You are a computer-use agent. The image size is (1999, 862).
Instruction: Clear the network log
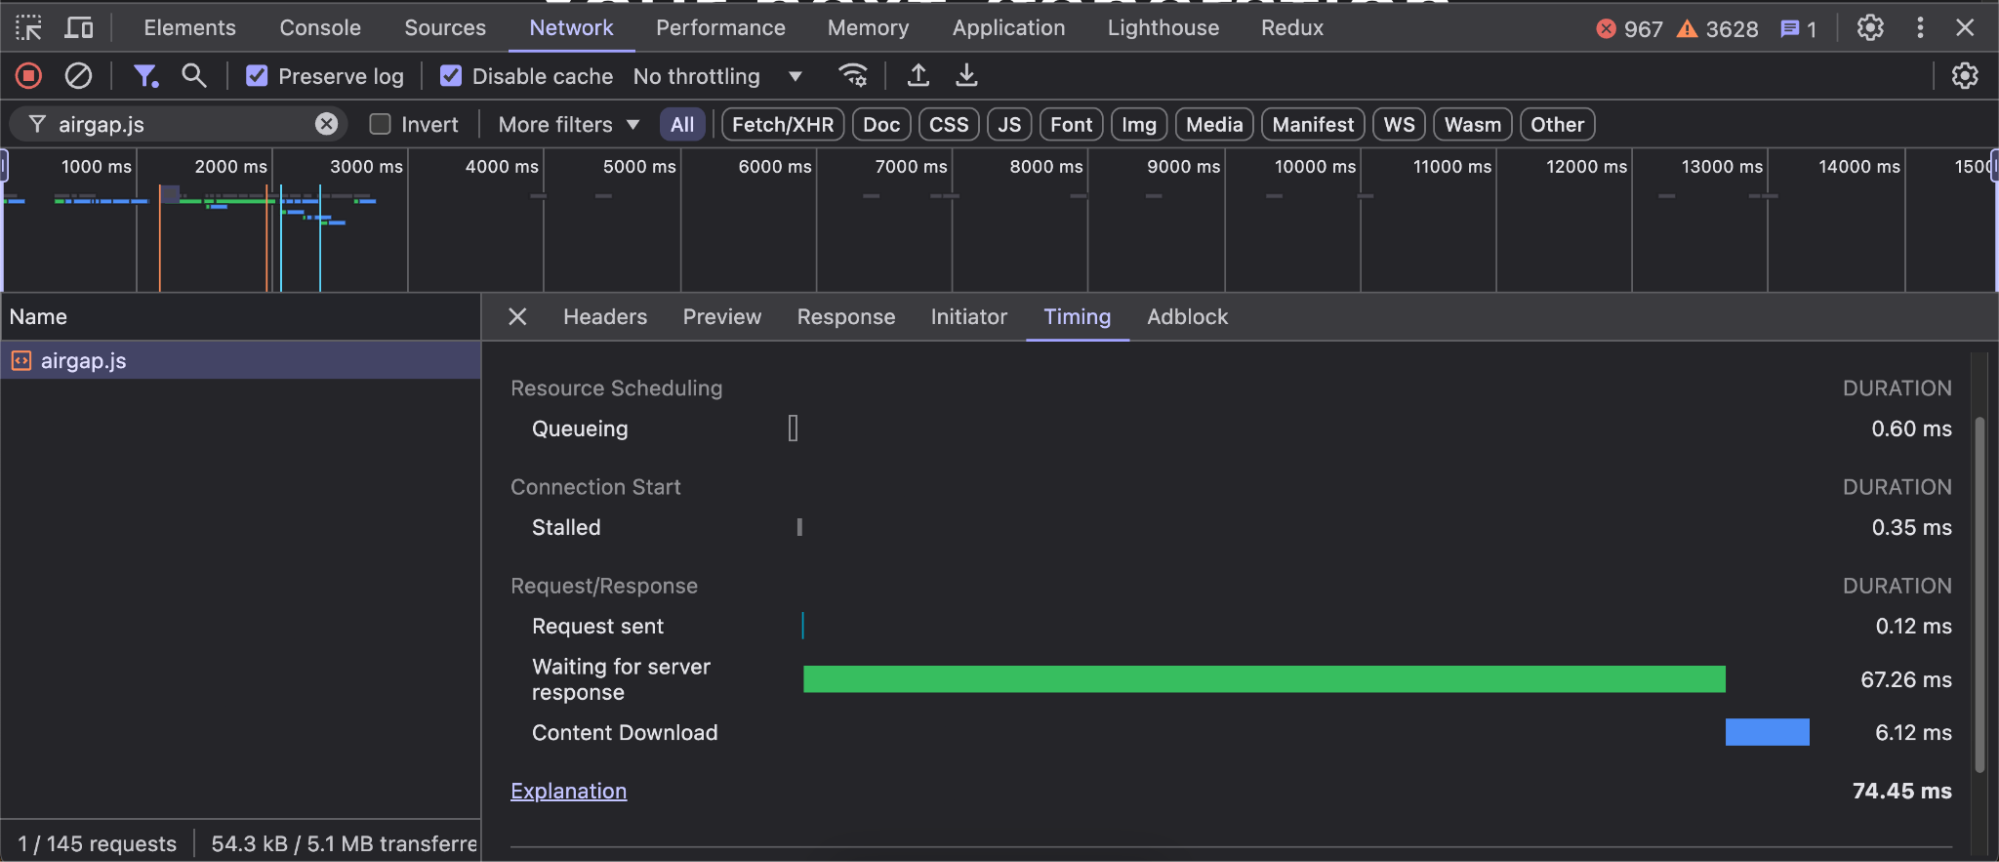[78, 75]
